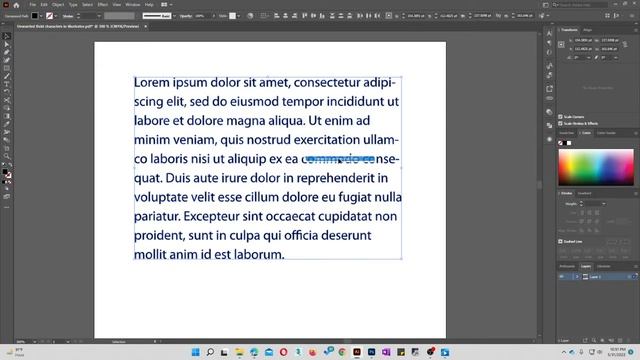This screenshot has height=360, width=640.
Task: Select the Selection tool in the toolbar
Action: (7, 36)
